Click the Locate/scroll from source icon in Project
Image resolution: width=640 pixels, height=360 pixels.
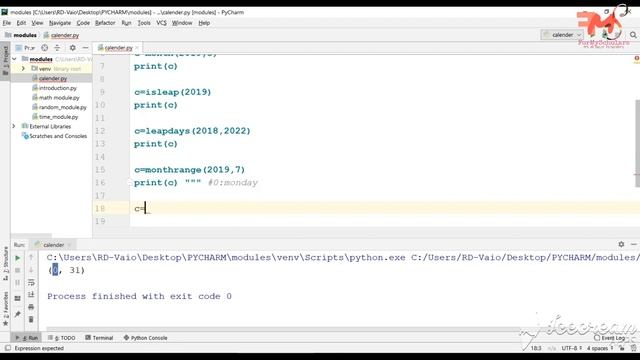coord(44,48)
